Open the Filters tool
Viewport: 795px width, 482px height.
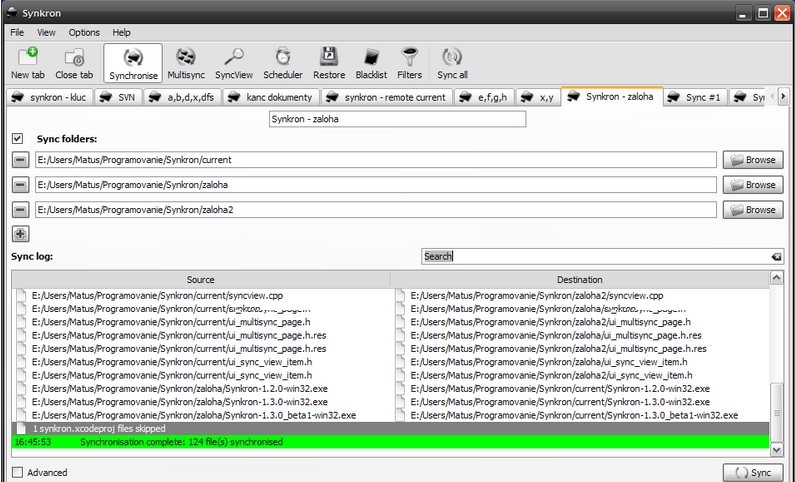point(409,63)
